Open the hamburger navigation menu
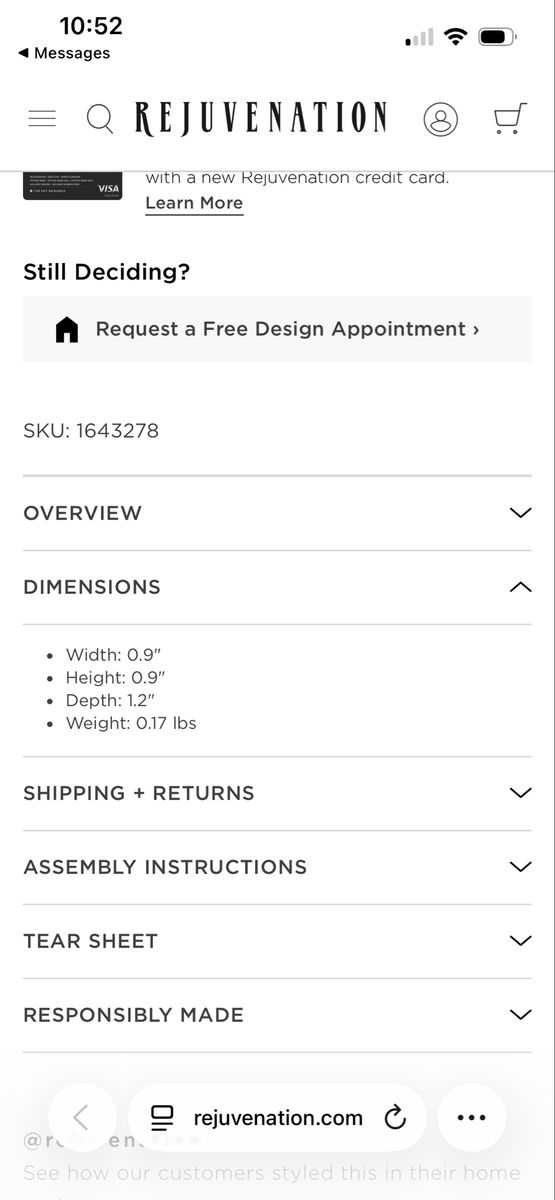Viewport: 555px width, 1200px height. (42, 118)
